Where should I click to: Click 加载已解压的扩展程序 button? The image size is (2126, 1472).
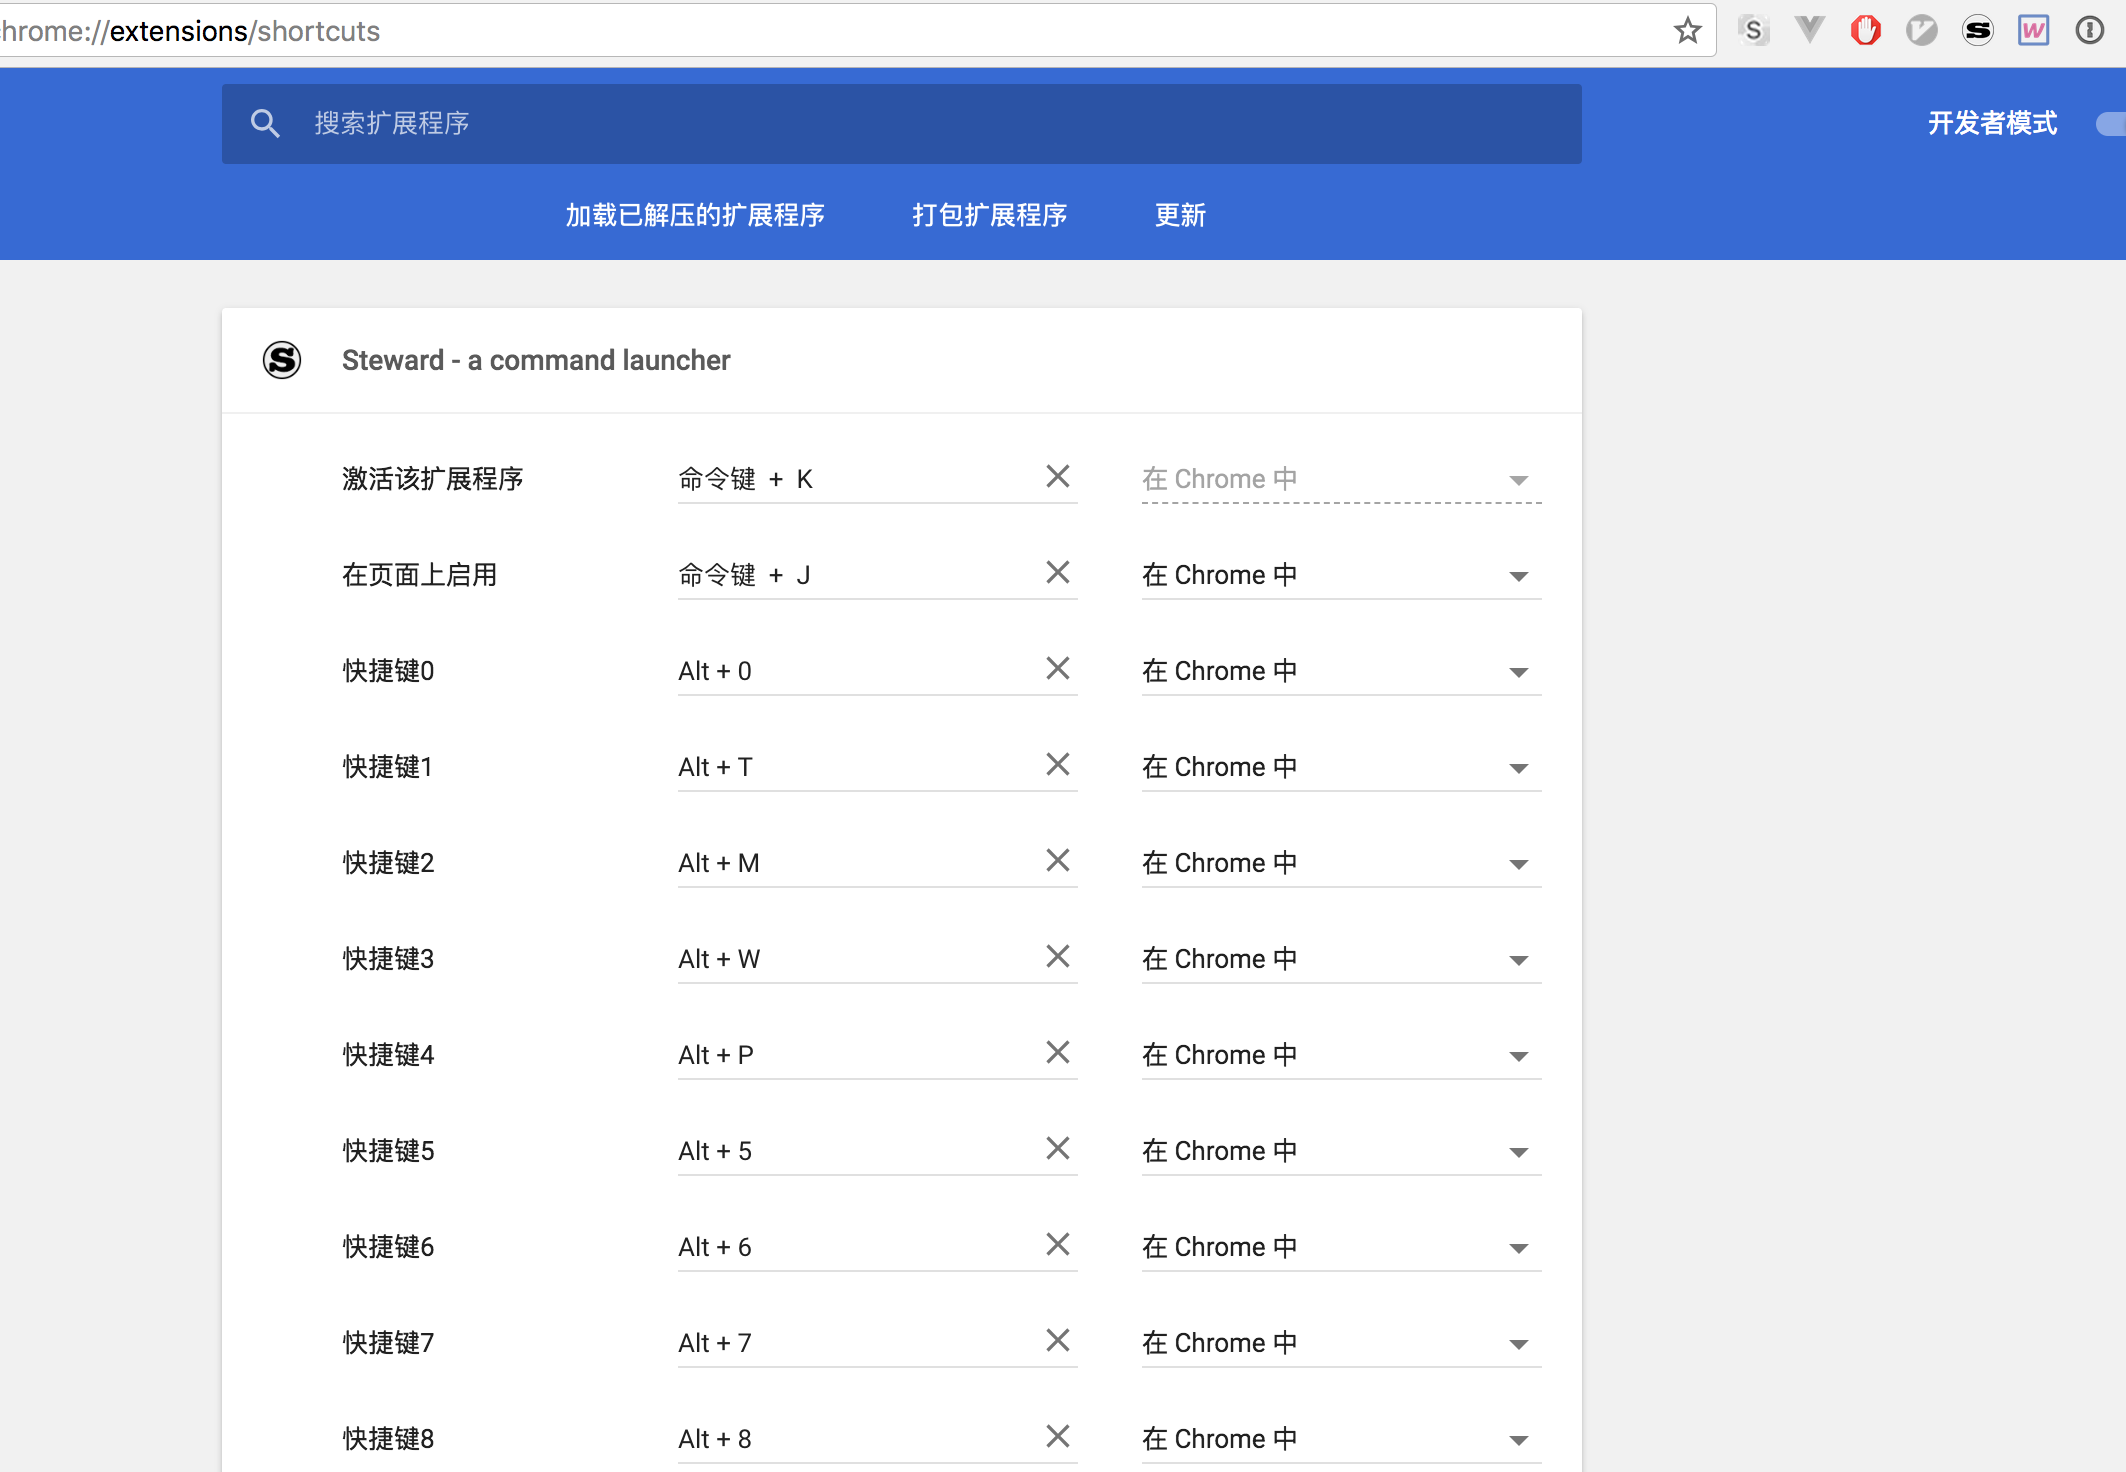point(695,215)
